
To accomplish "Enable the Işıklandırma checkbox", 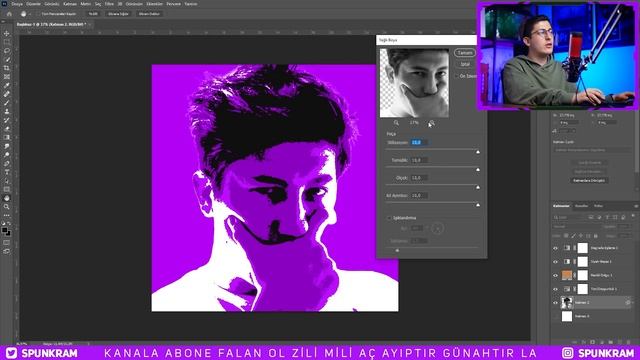I will click(389, 218).
